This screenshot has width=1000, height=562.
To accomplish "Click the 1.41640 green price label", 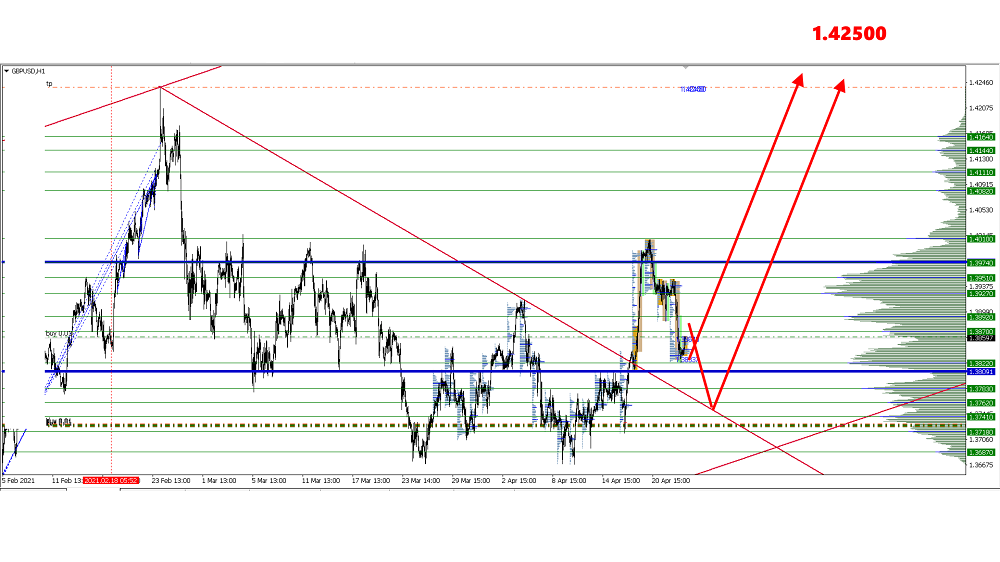I will coord(980,137).
